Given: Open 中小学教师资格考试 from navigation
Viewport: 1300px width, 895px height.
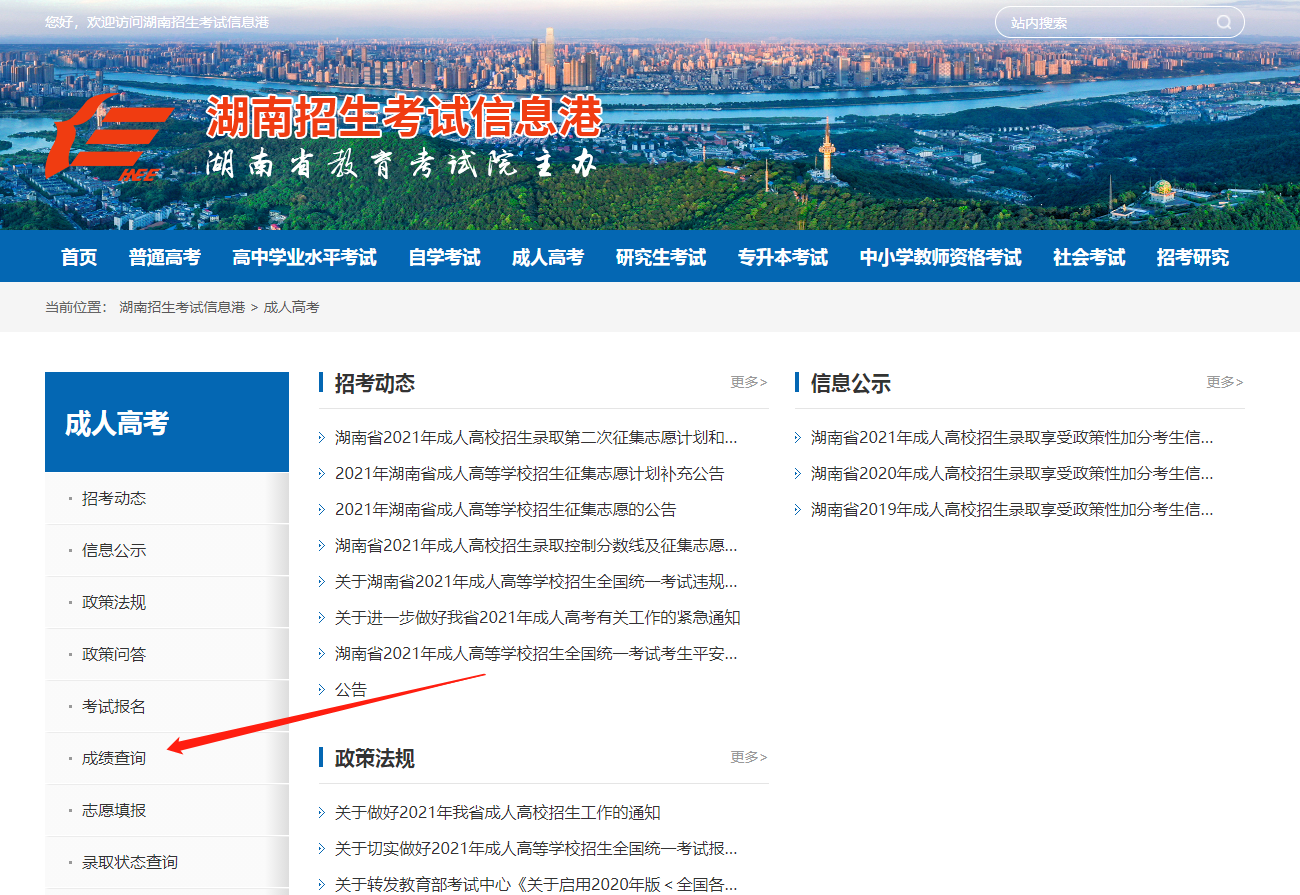Looking at the screenshot, I should 940,256.
